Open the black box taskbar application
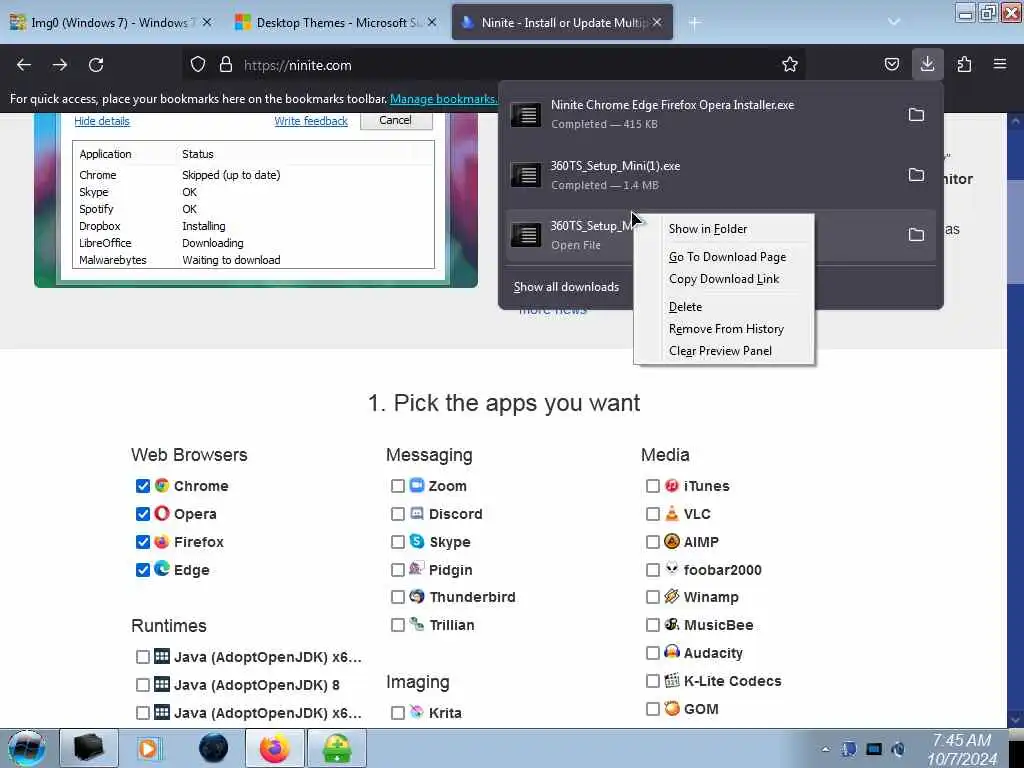 (x=89, y=748)
